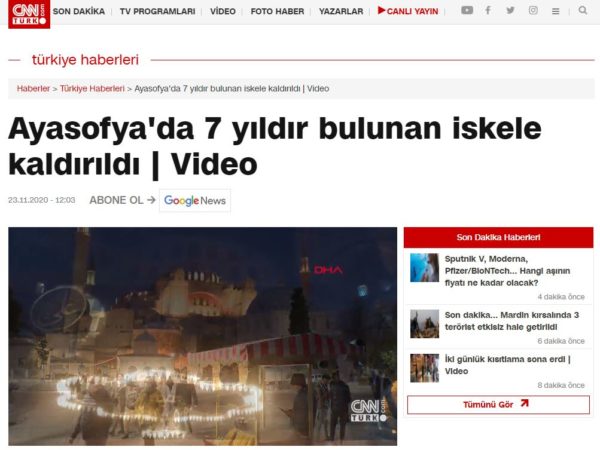The height and width of the screenshot is (450, 600).
Task: Open the Son Dakika menu item
Action: (78, 11)
